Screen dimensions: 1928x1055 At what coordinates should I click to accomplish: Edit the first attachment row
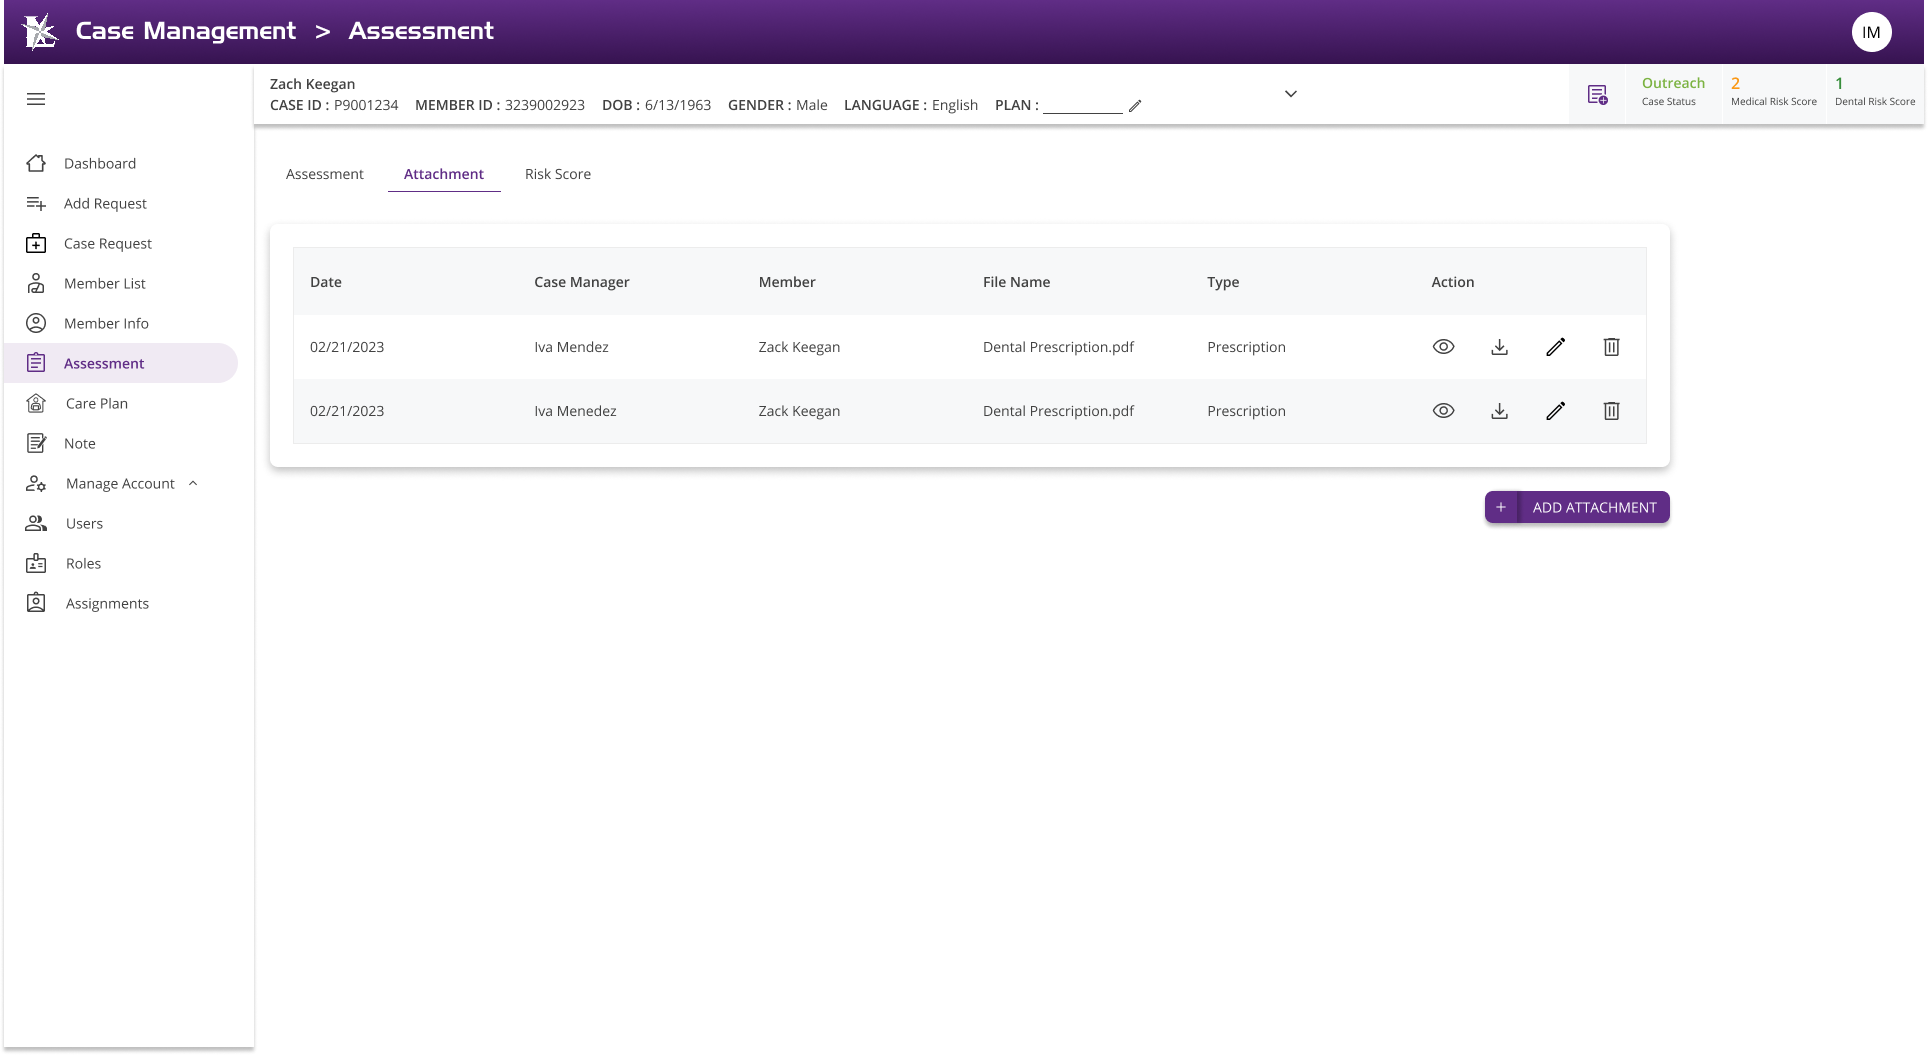click(x=1555, y=347)
